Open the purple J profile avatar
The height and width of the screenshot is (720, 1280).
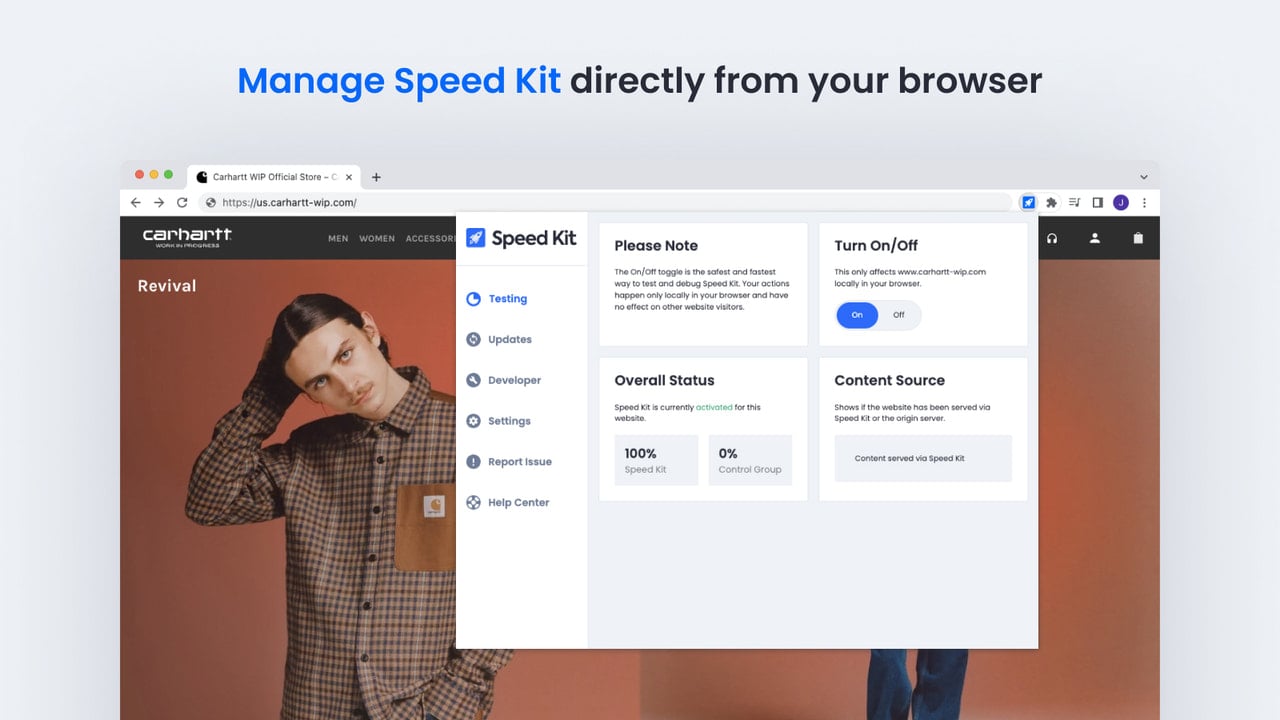tap(1121, 202)
